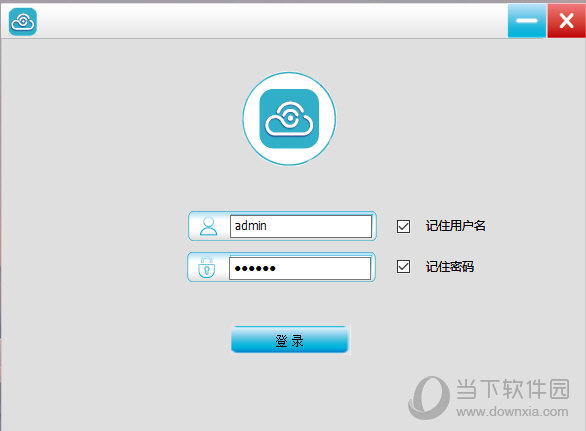Close the login window

click(566, 21)
